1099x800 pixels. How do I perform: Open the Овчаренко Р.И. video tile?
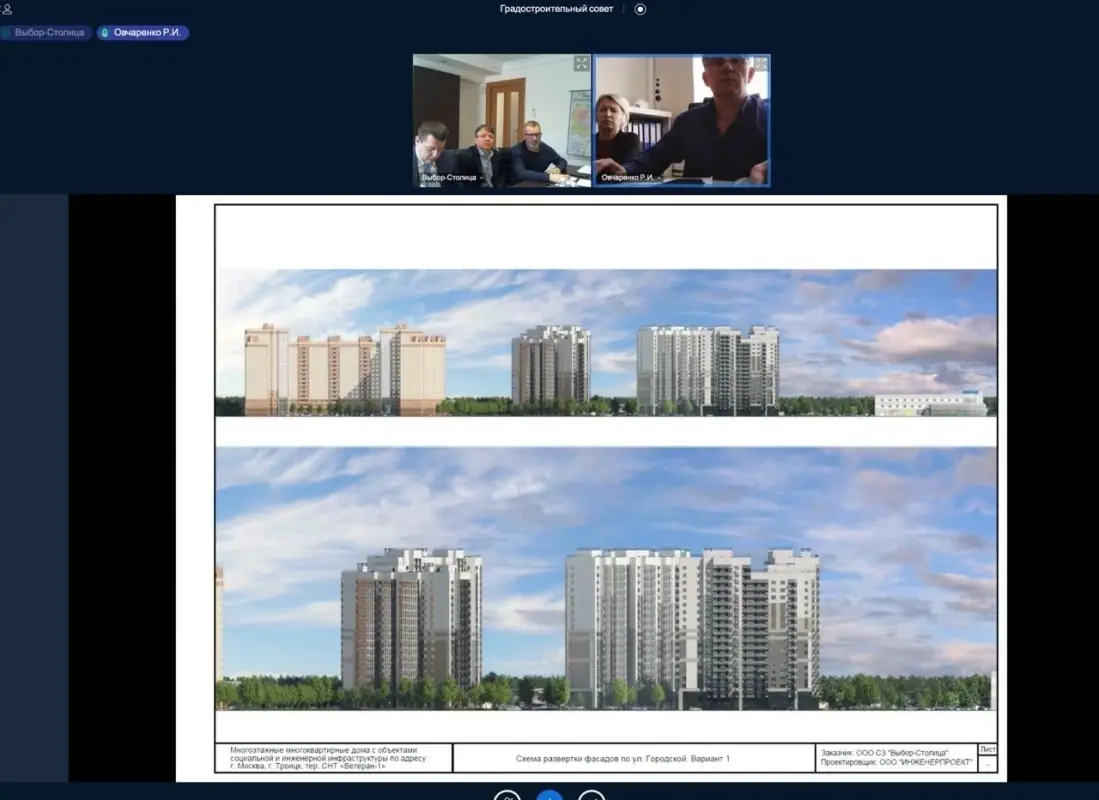tap(682, 121)
